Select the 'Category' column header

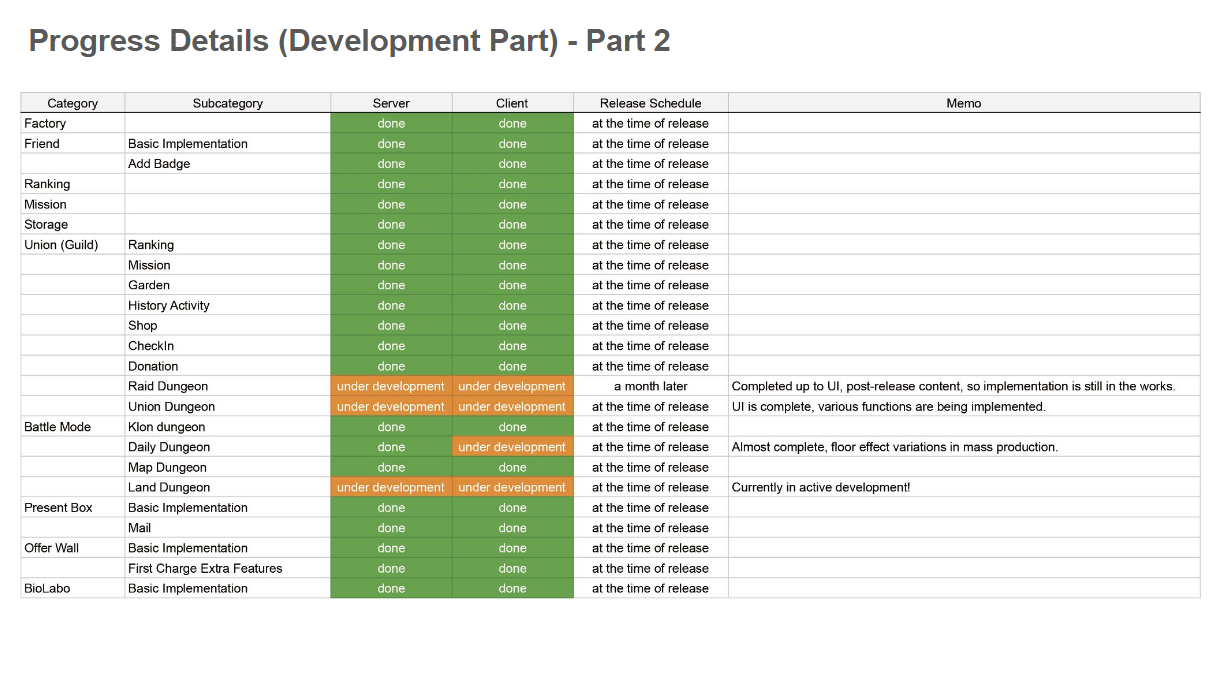coord(73,103)
